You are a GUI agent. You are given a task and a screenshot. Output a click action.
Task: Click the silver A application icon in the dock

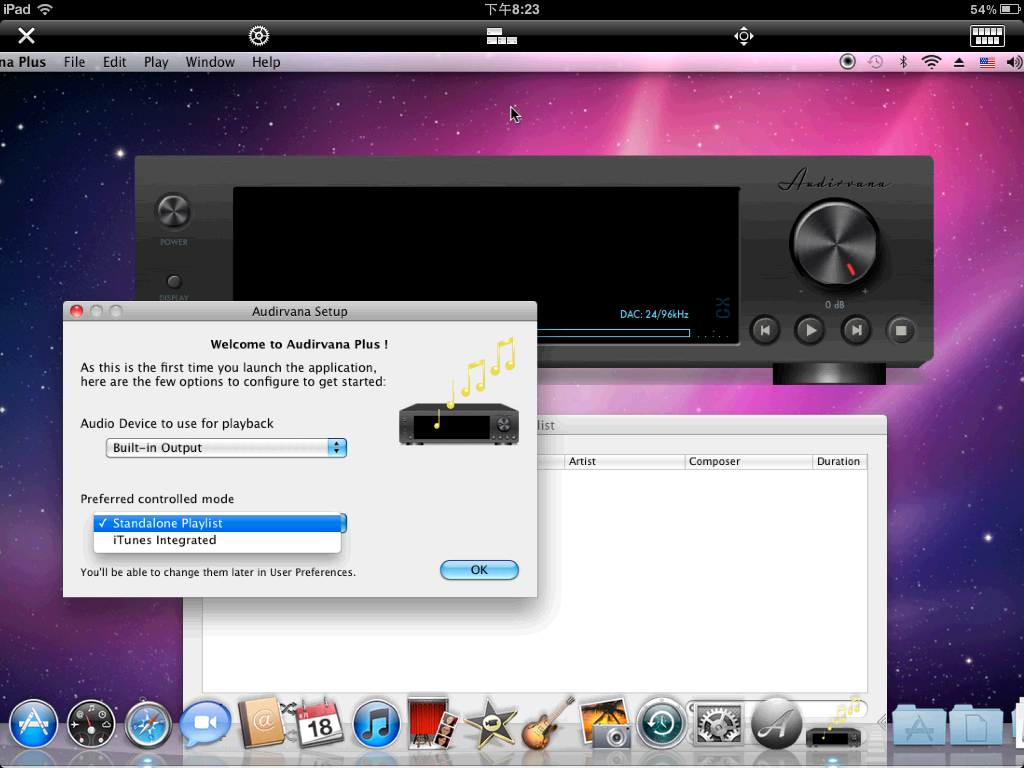[775, 724]
